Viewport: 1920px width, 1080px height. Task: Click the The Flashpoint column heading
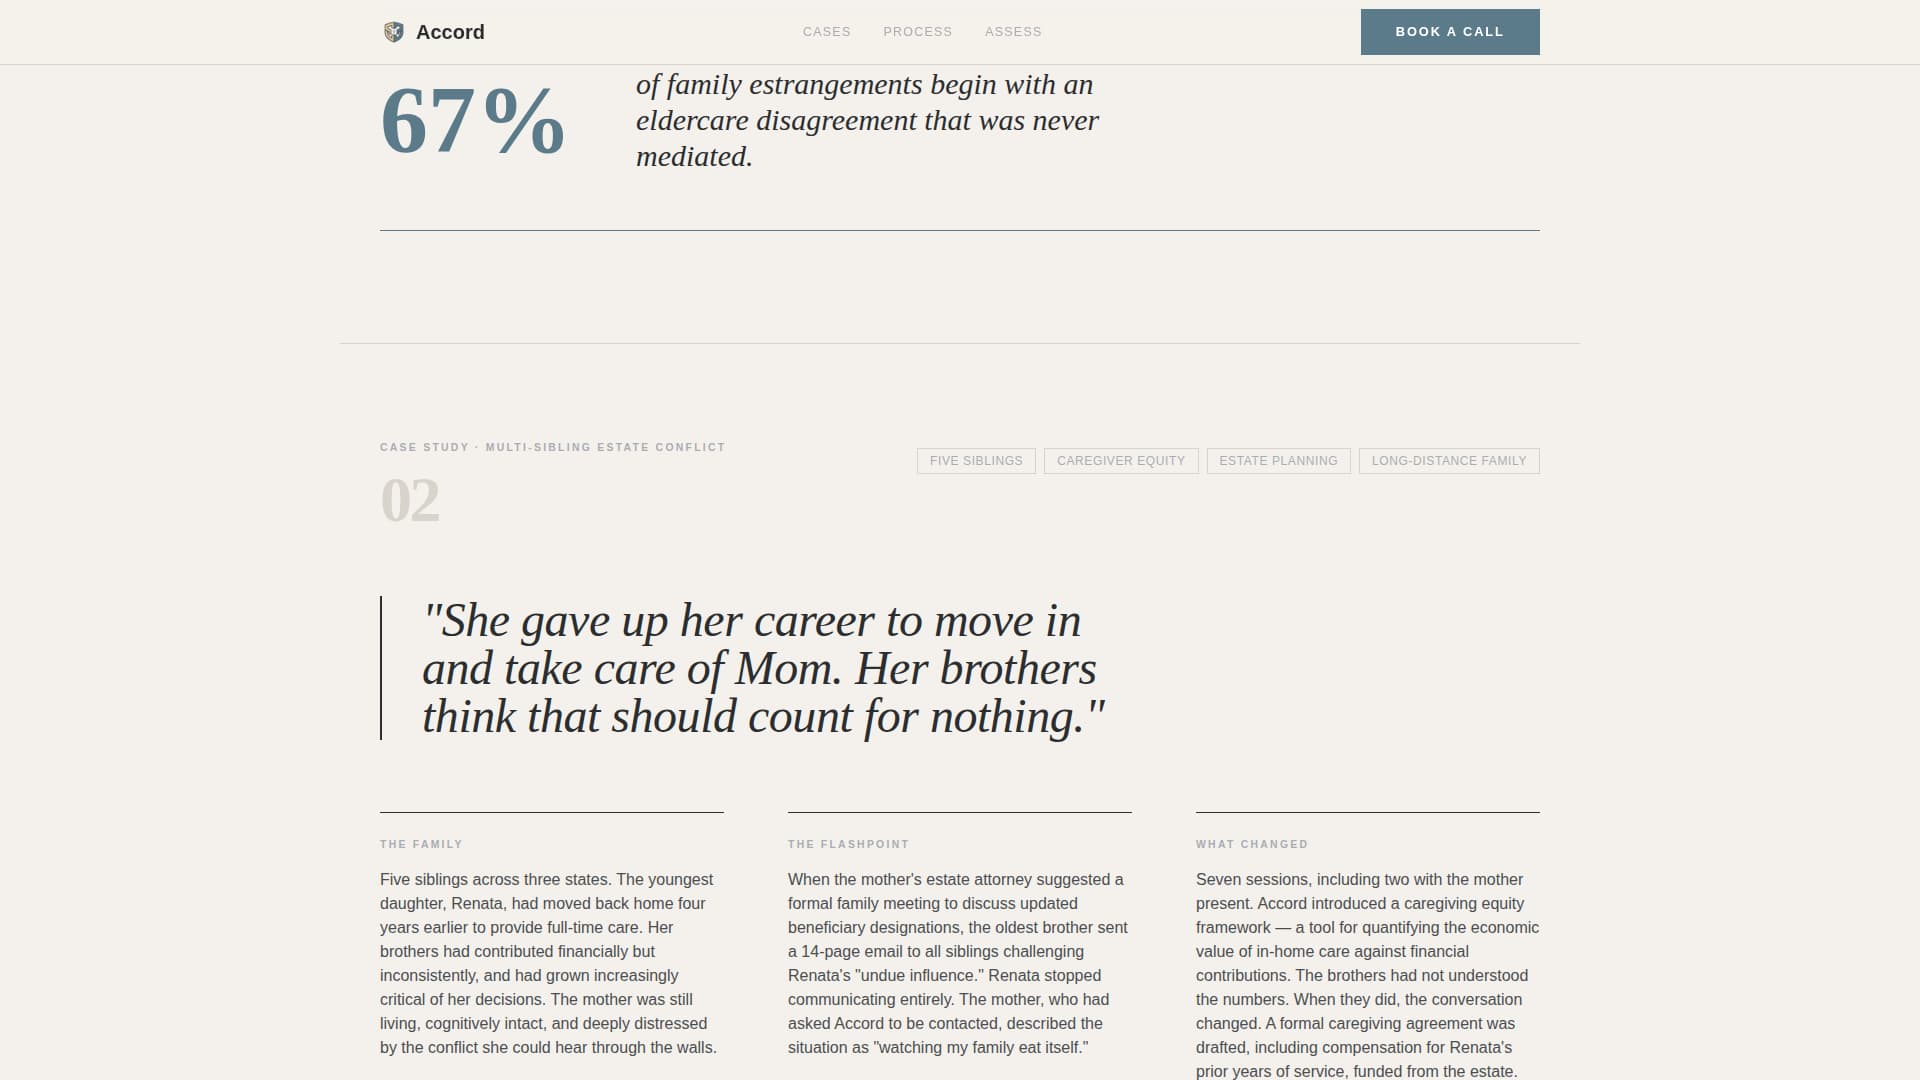click(x=848, y=844)
